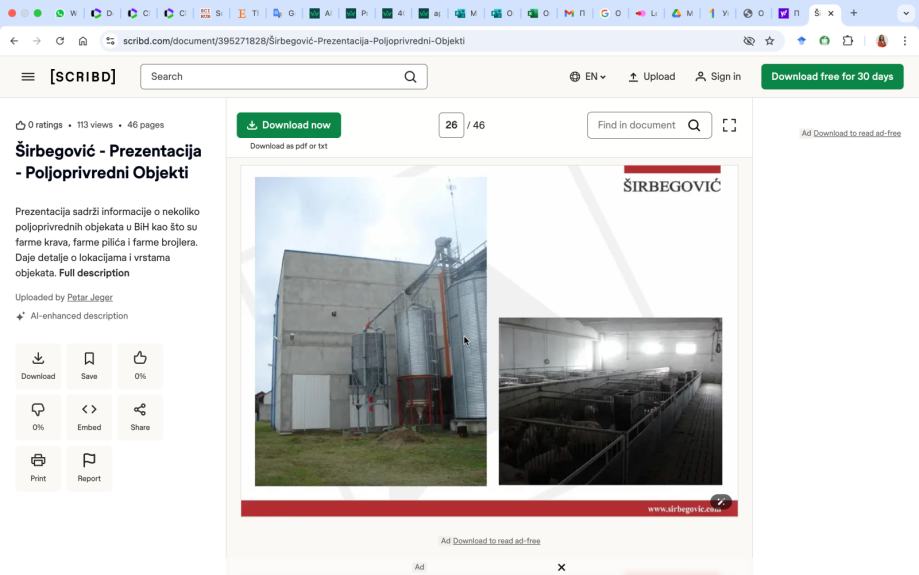Switch to the Google search tab
Screen dimensions: 919x575
pos(611,13)
